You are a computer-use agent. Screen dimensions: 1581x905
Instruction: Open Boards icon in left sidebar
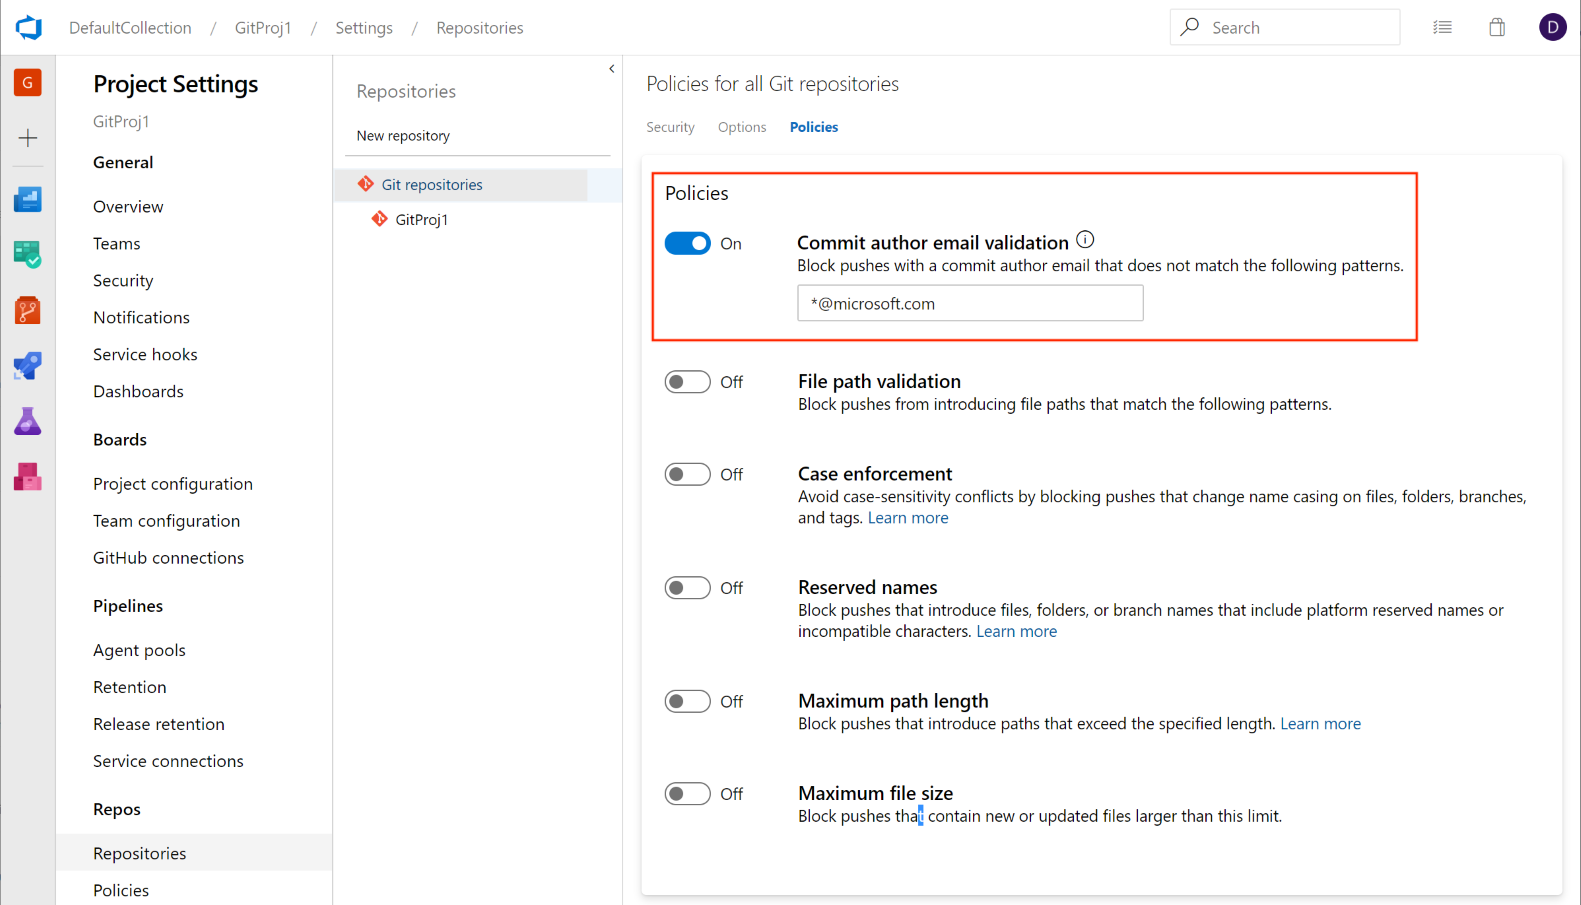click(x=28, y=200)
